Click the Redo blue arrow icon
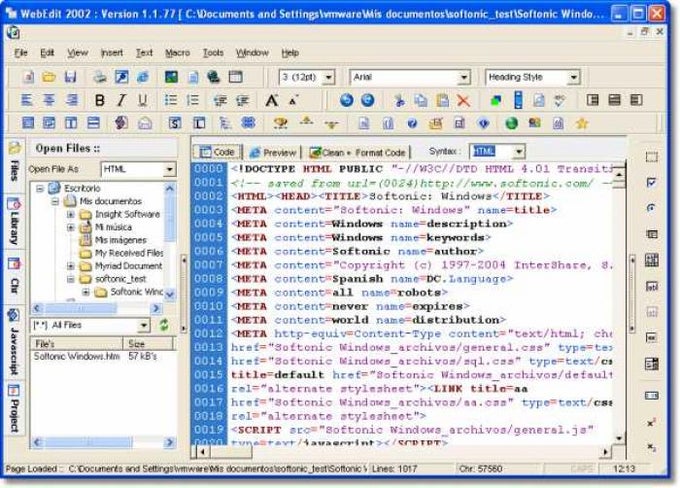The width and height of the screenshot is (680, 488). [x=367, y=100]
